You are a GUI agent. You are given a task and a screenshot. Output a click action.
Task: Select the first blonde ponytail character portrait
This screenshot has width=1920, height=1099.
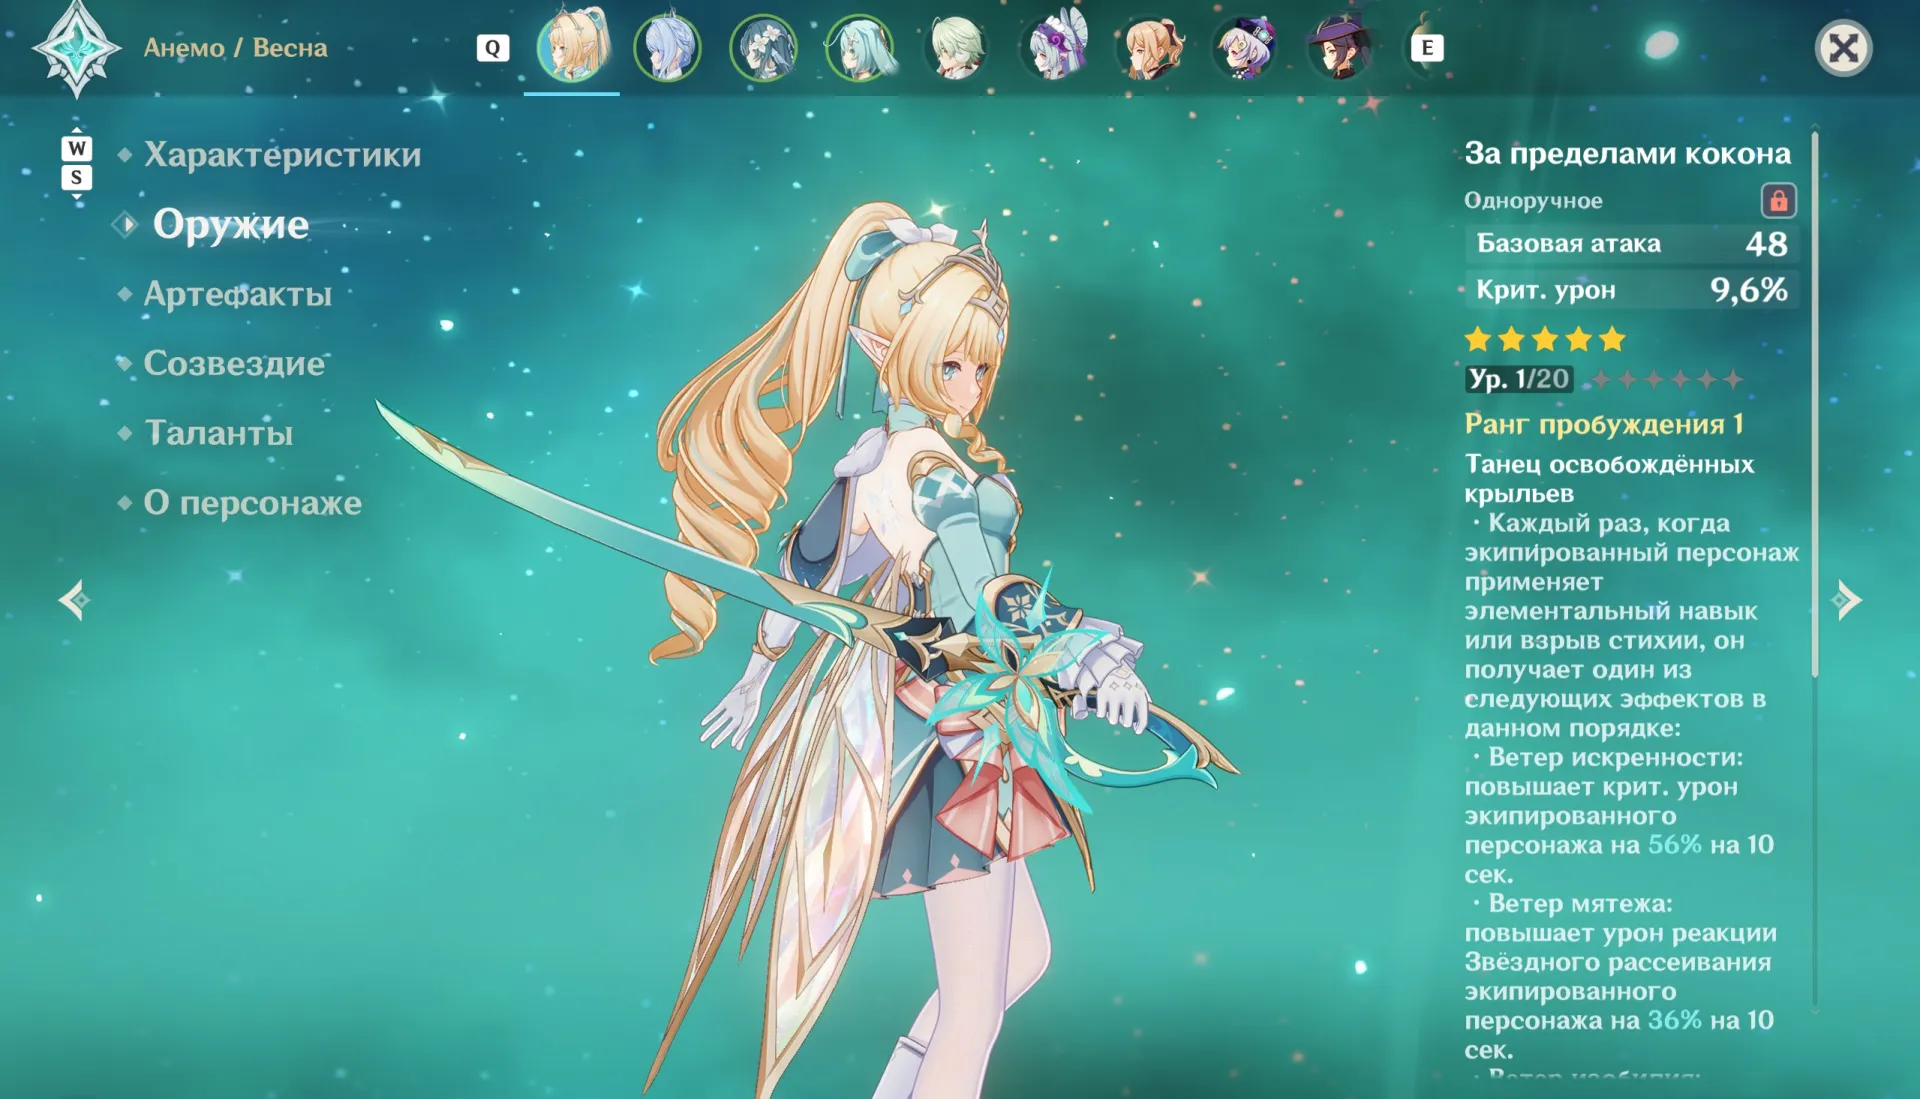pyautogui.click(x=572, y=46)
